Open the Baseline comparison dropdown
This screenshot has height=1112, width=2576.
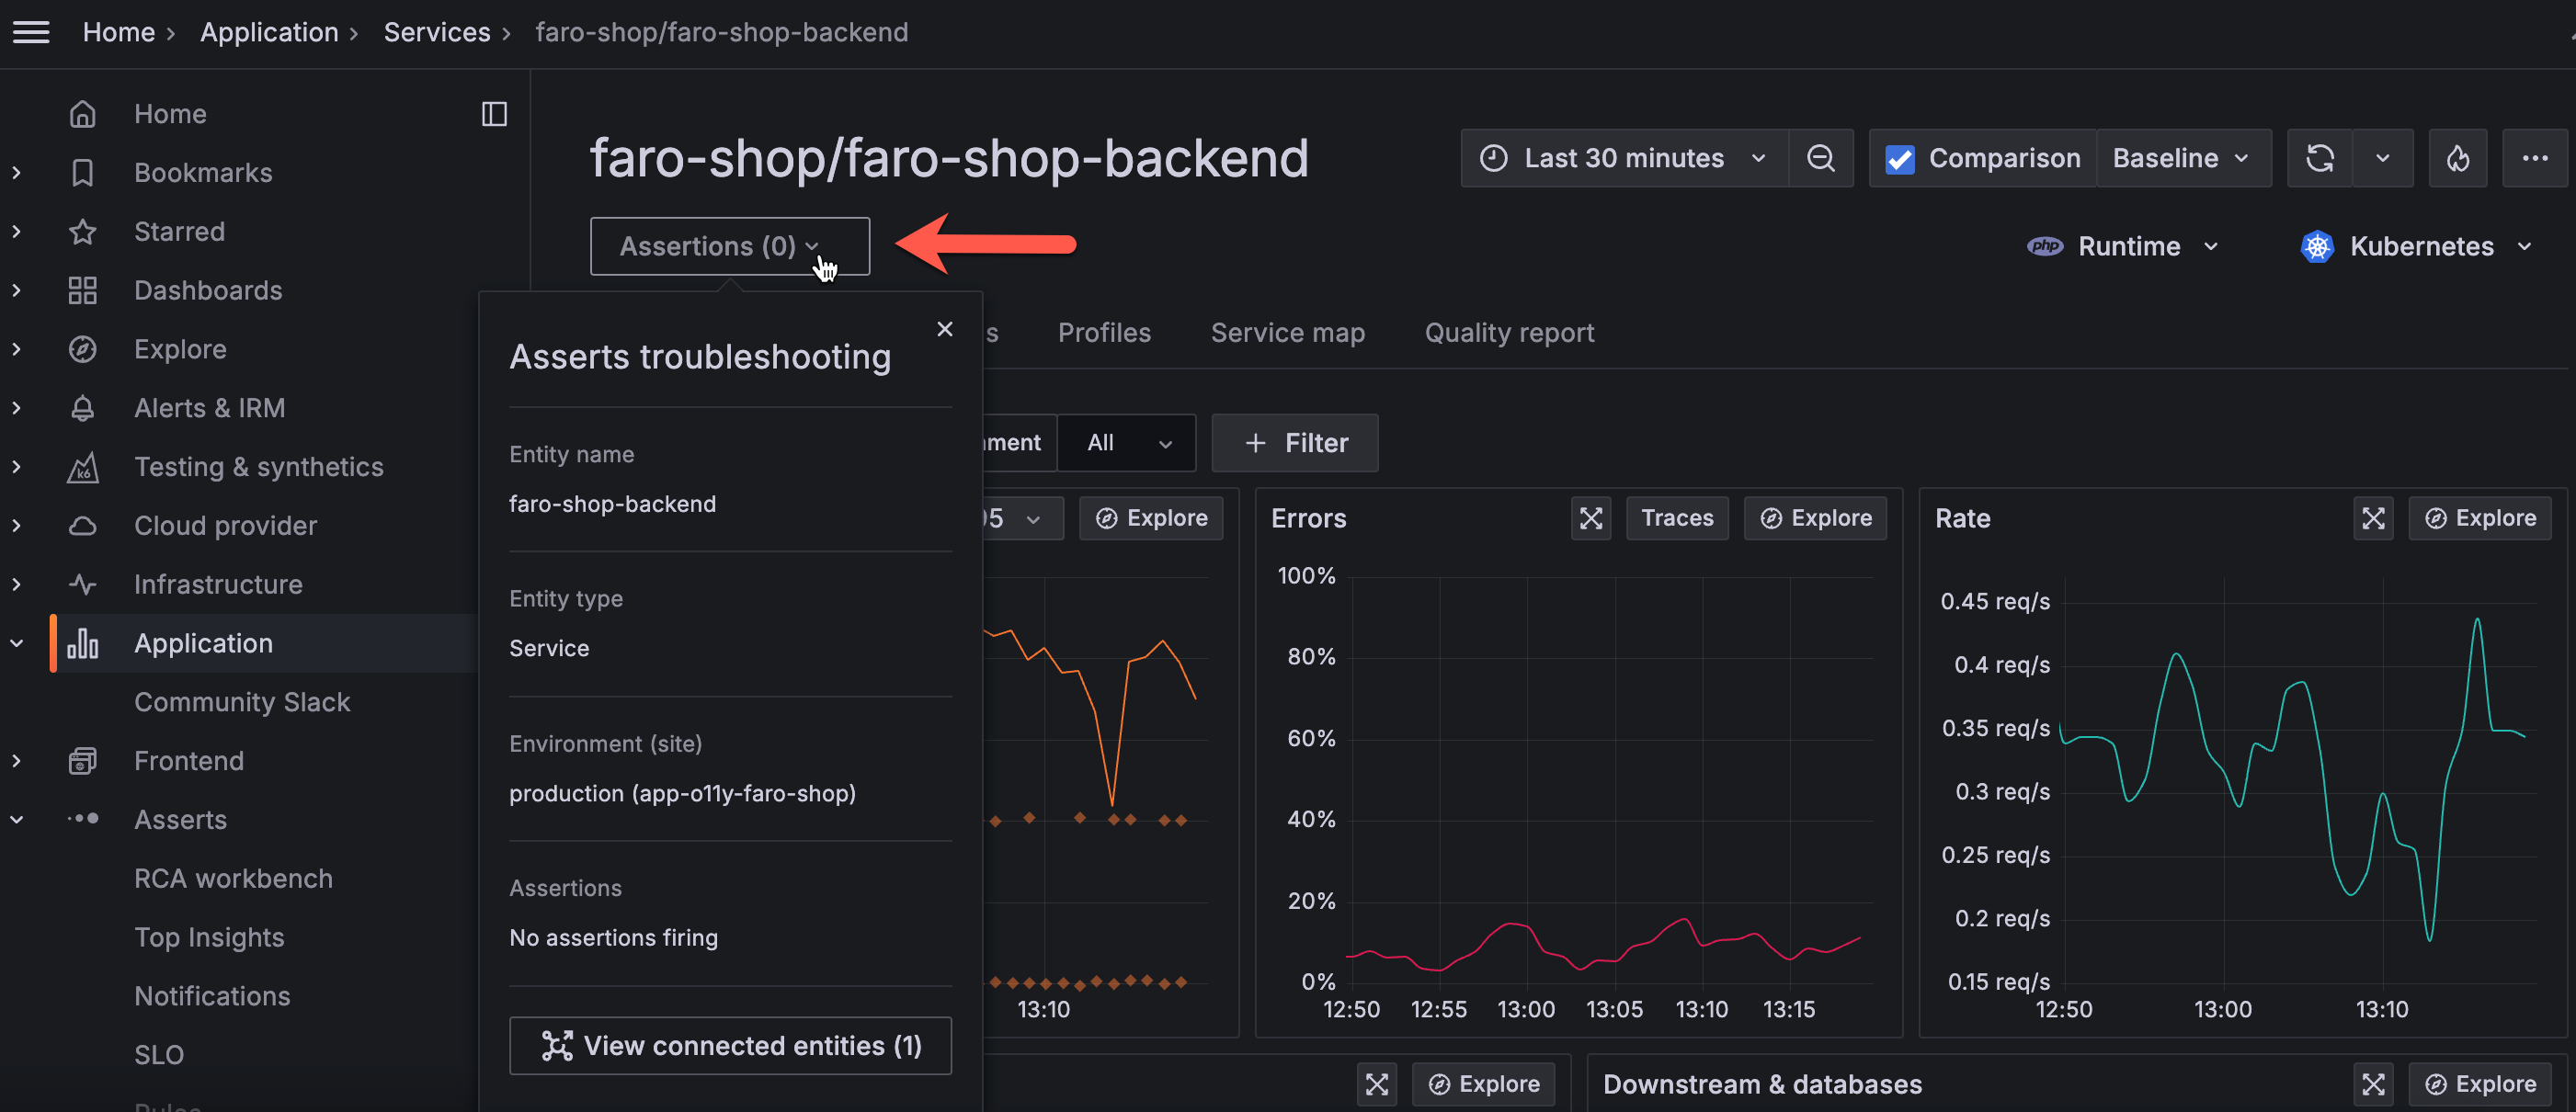click(x=2181, y=158)
